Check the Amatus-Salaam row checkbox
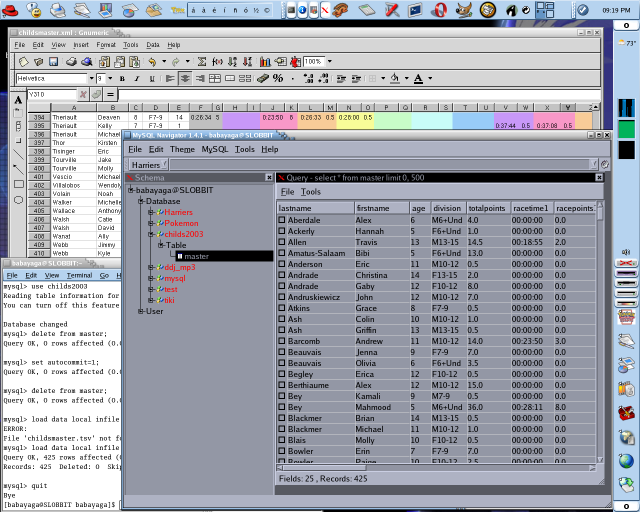This screenshot has height=512, width=640. pyautogui.click(x=282, y=253)
